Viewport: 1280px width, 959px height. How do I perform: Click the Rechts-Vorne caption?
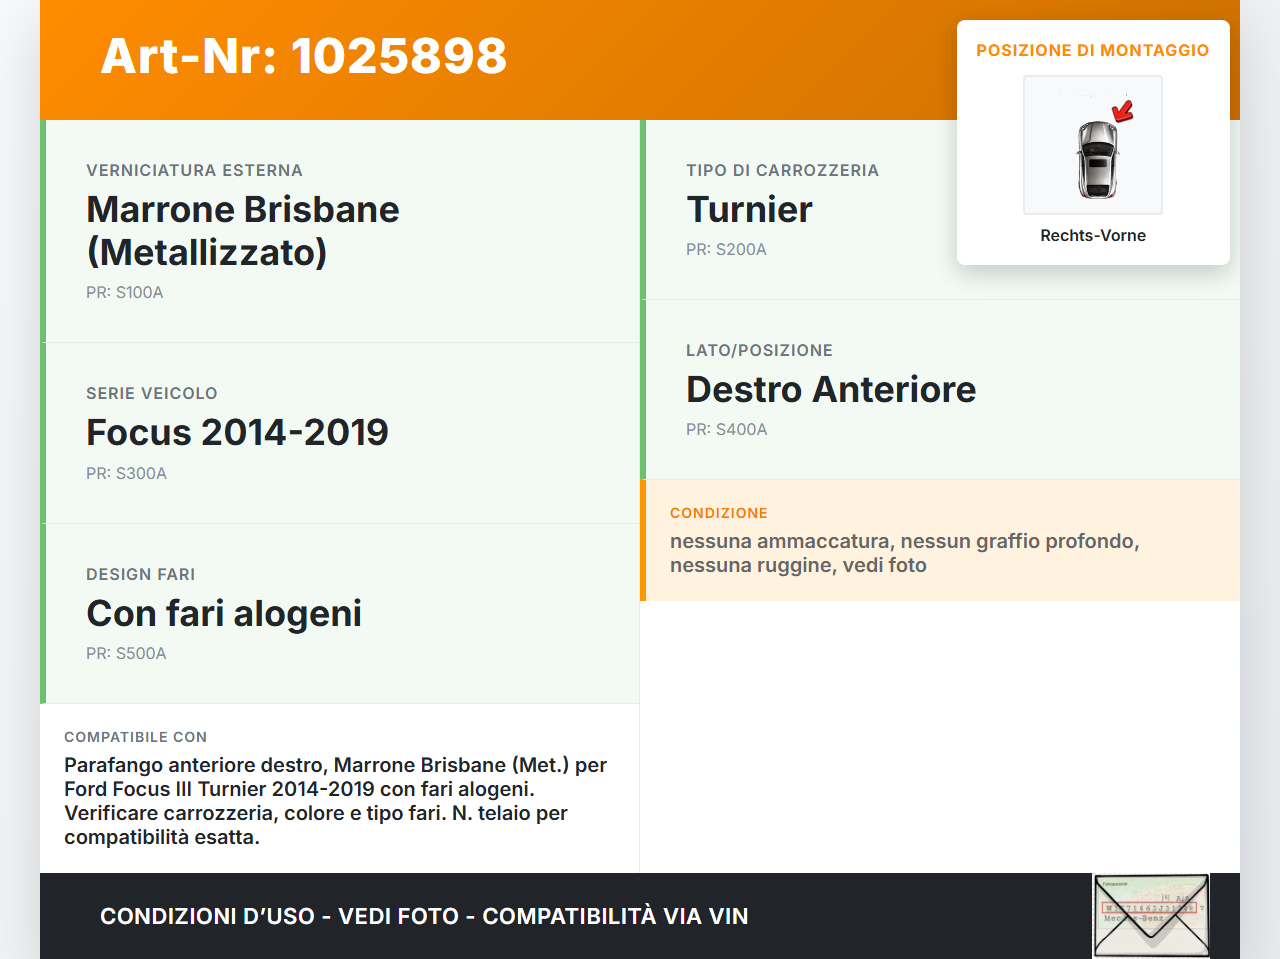1092,235
